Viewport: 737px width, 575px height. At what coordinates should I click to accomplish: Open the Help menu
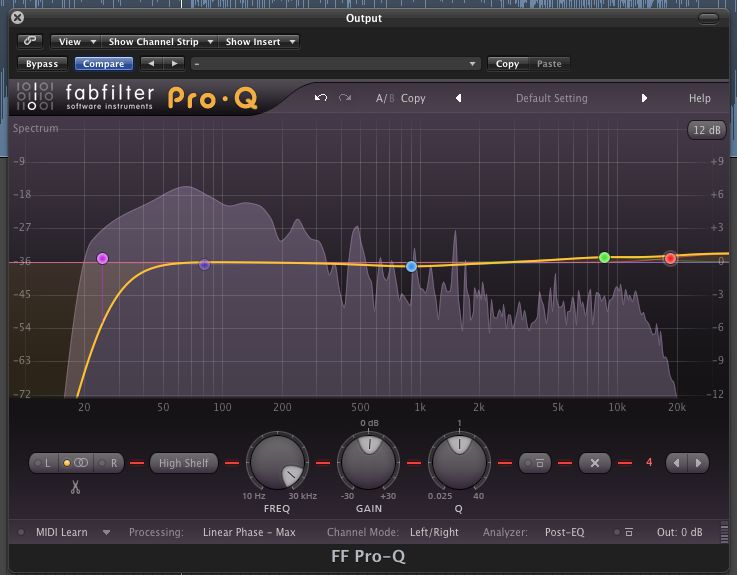point(699,98)
